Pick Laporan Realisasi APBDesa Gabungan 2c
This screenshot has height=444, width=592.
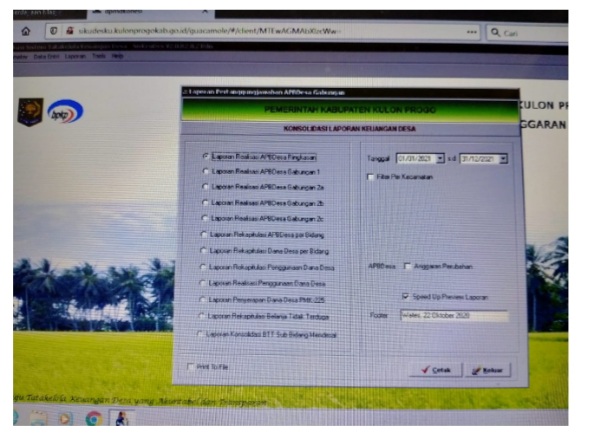(263, 218)
